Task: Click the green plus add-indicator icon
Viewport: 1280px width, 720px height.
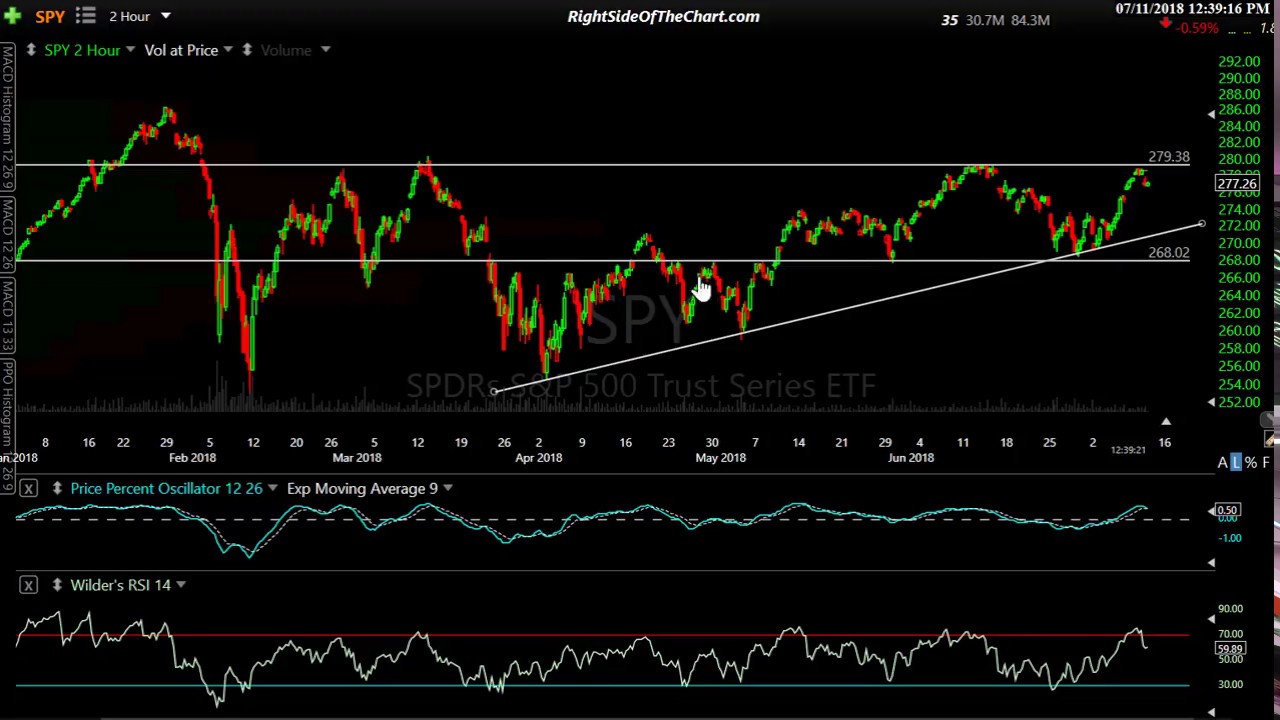Action: (x=13, y=16)
